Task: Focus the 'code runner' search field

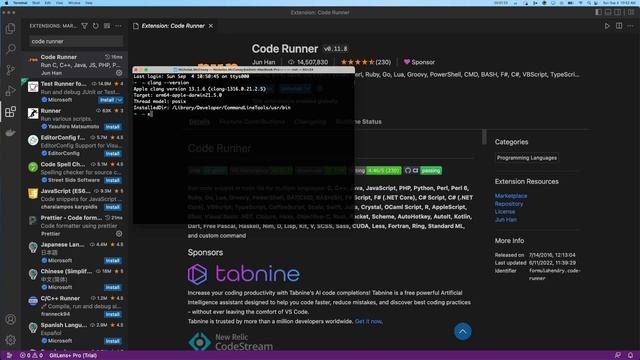Action: (x=76, y=41)
